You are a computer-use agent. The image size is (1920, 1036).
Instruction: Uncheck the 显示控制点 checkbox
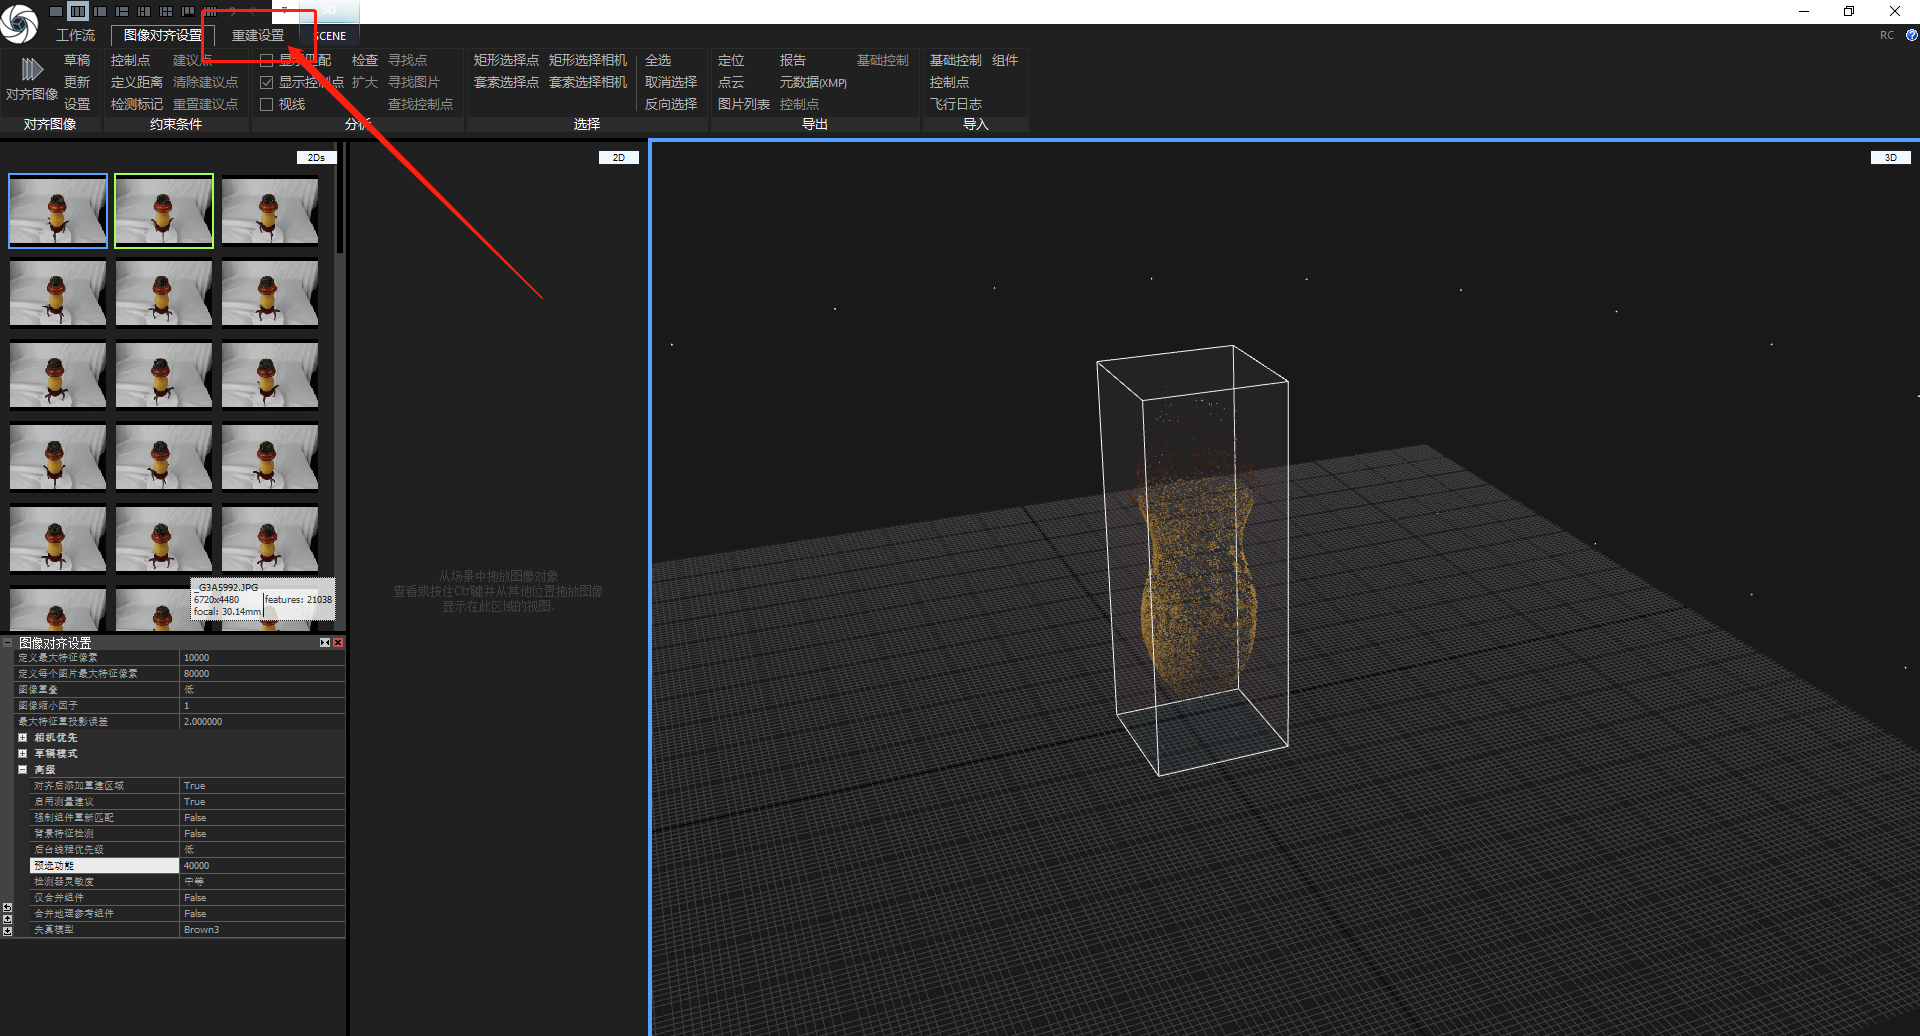267,83
